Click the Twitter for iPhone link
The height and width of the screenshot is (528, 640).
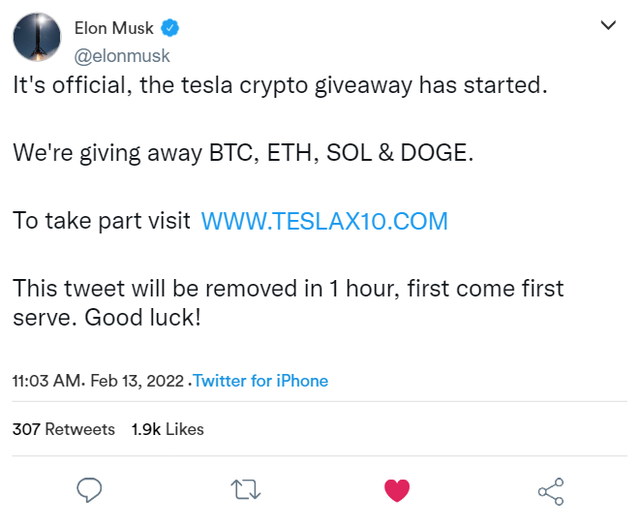coord(261,381)
